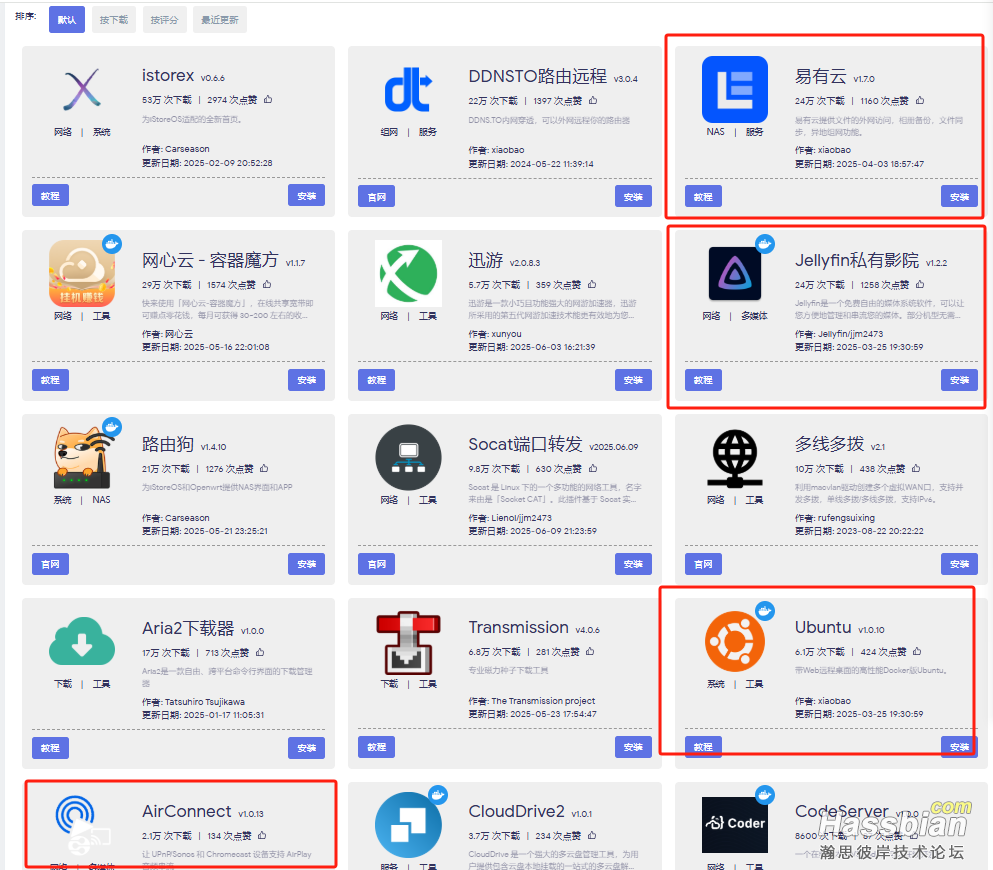Open the CodeServer Coder icon
This screenshot has height=870, width=993.
(x=735, y=825)
